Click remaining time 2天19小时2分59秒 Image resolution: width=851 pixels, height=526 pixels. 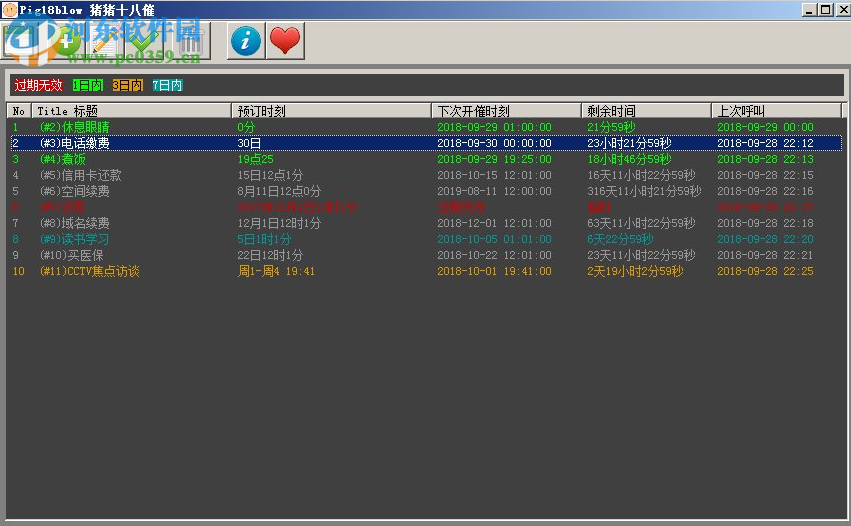[635, 271]
